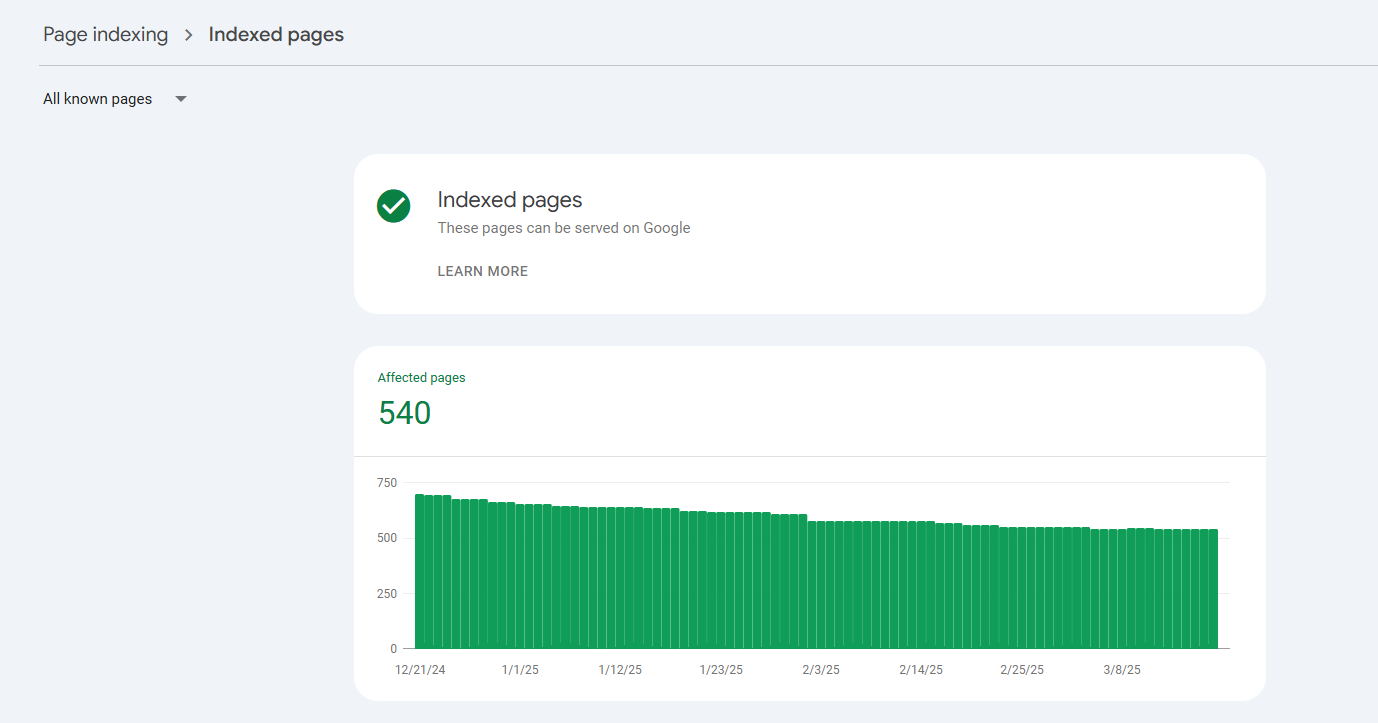Click the 3/8/25 date axis label
The height and width of the screenshot is (723, 1378).
tap(1121, 670)
